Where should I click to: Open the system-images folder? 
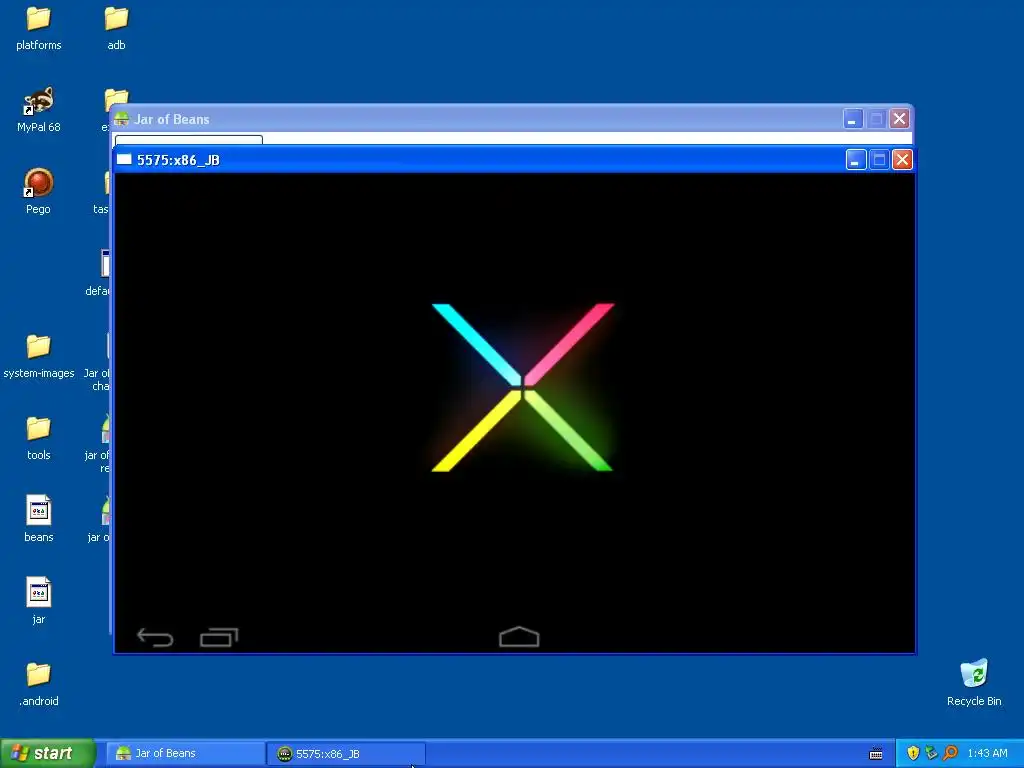pyautogui.click(x=39, y=356)
